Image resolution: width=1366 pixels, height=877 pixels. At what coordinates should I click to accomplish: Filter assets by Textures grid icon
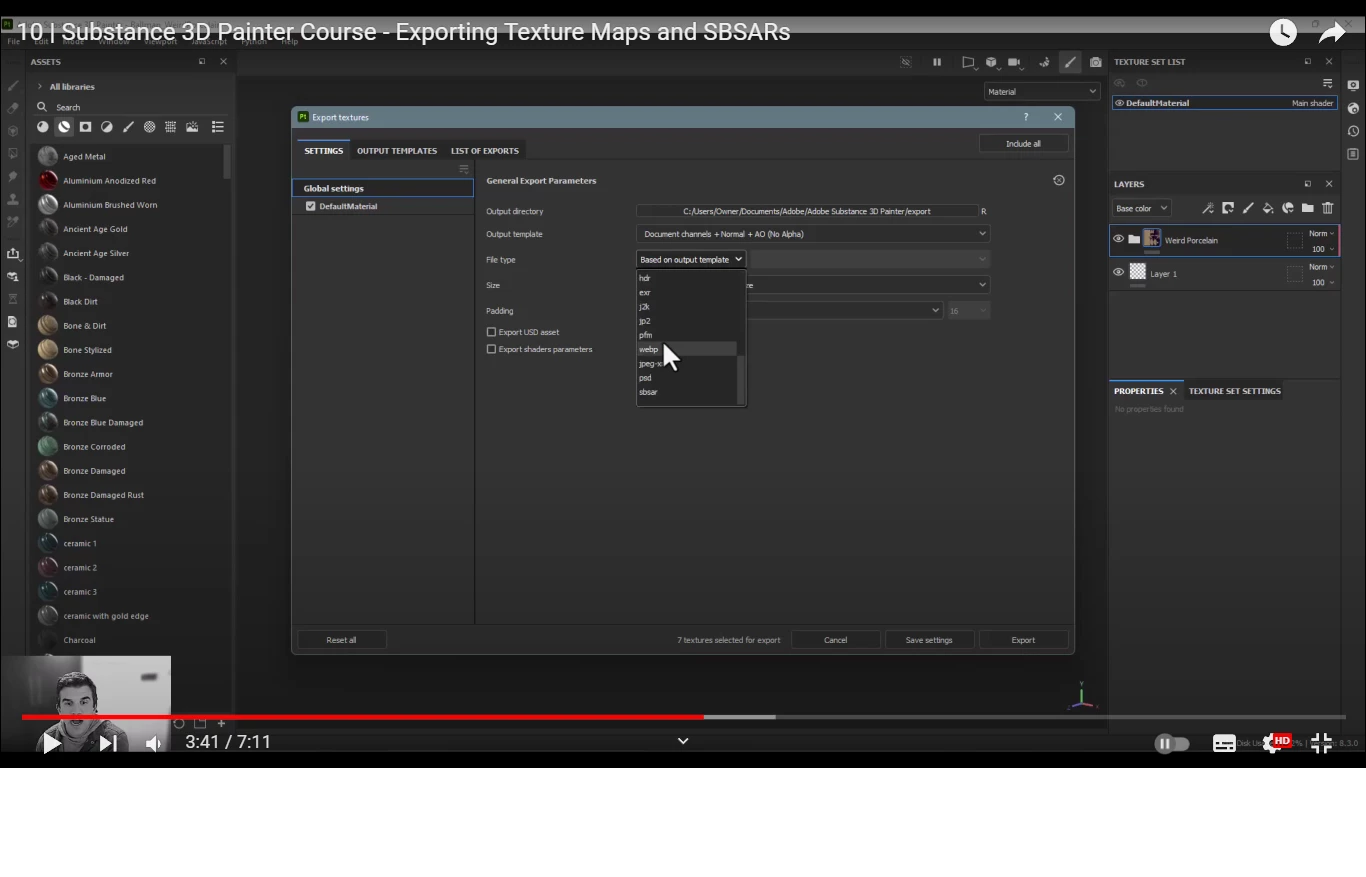click(171, 127)
